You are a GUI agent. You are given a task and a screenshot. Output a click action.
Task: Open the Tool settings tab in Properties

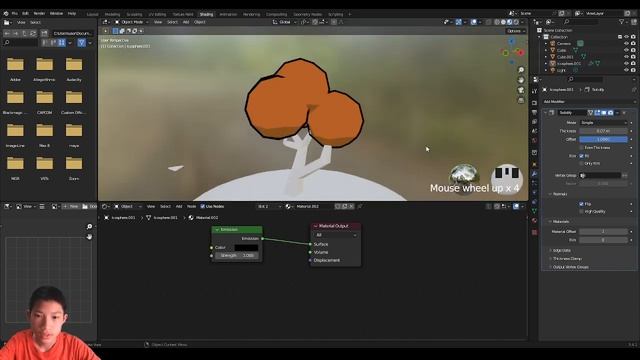pos(534,91)
